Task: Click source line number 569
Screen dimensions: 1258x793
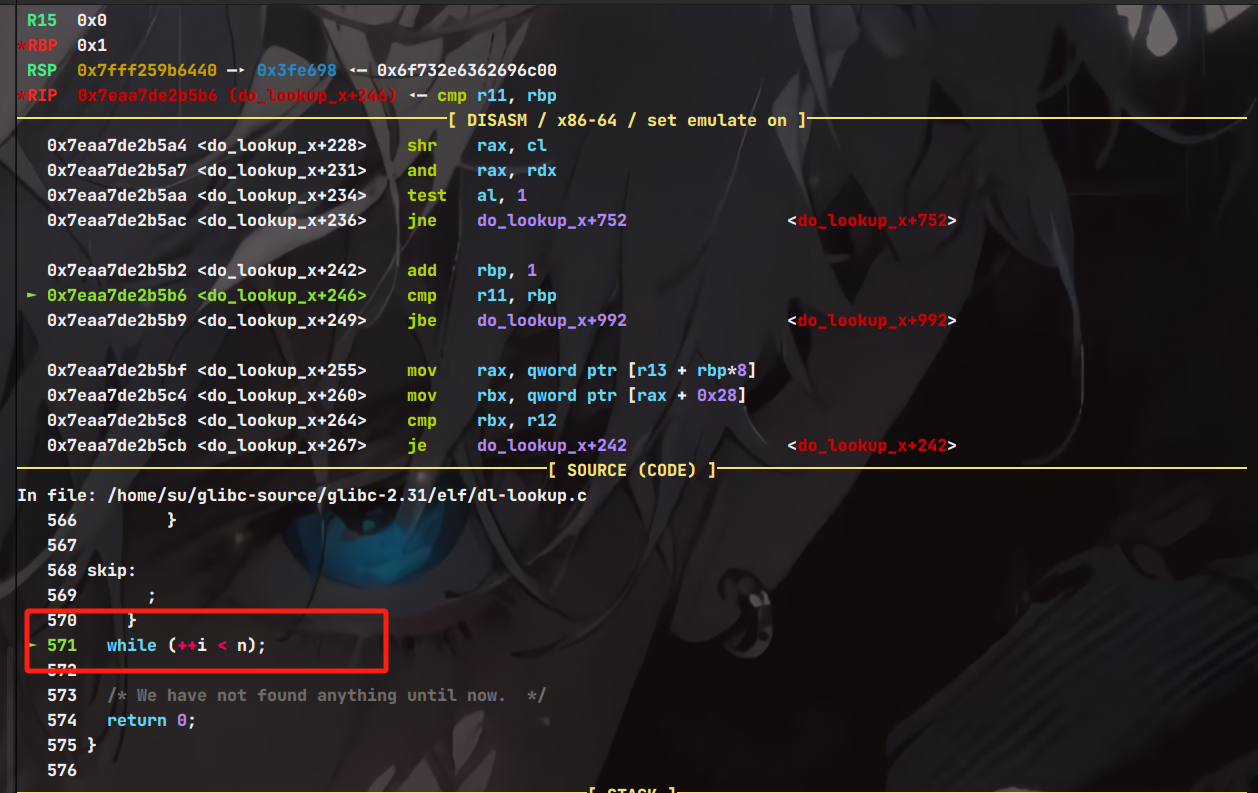Action: point(62,595)
